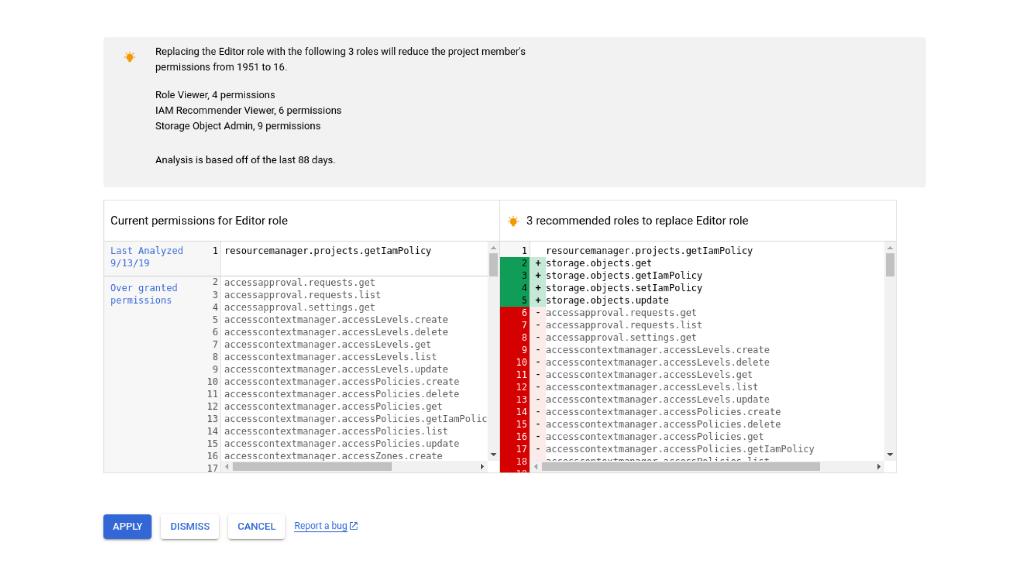This screenshot has height=576, width=1024.
Task: Click the Storage Object Admin, 9 permissions text
Action: click(238, 126)
